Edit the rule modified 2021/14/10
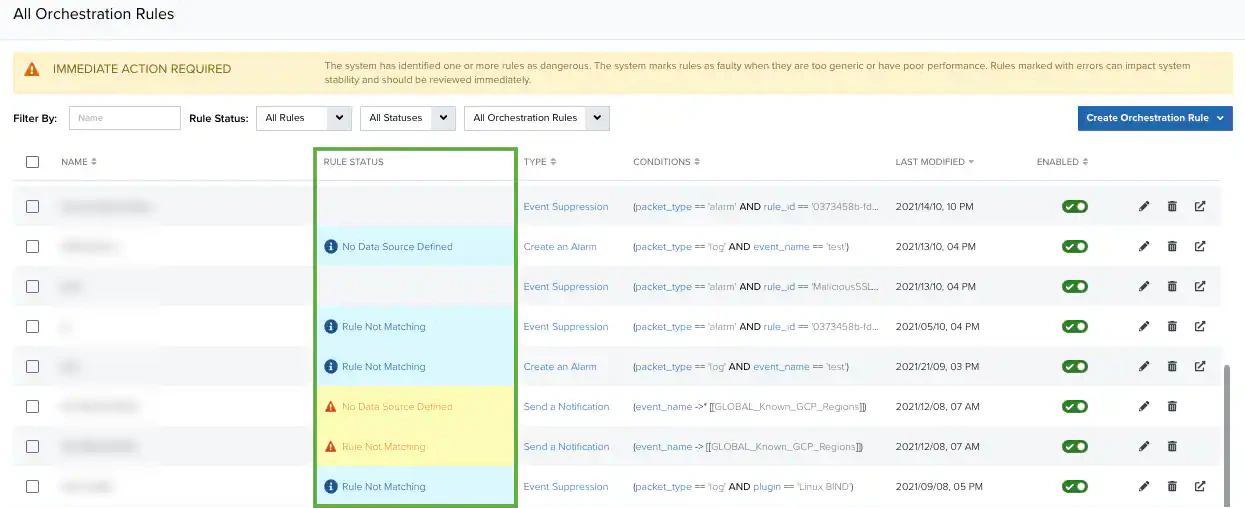This screenshot has height=508, width=1245. click(x=1144, y=207)
